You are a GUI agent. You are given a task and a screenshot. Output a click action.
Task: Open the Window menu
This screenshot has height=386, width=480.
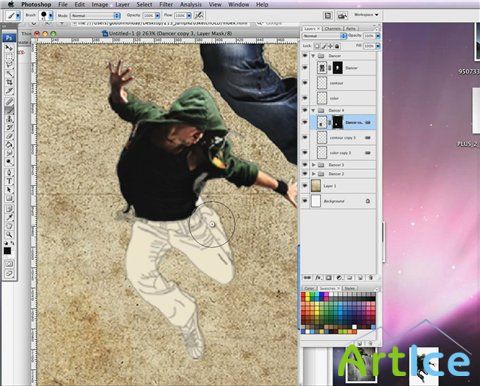(238, 4)
